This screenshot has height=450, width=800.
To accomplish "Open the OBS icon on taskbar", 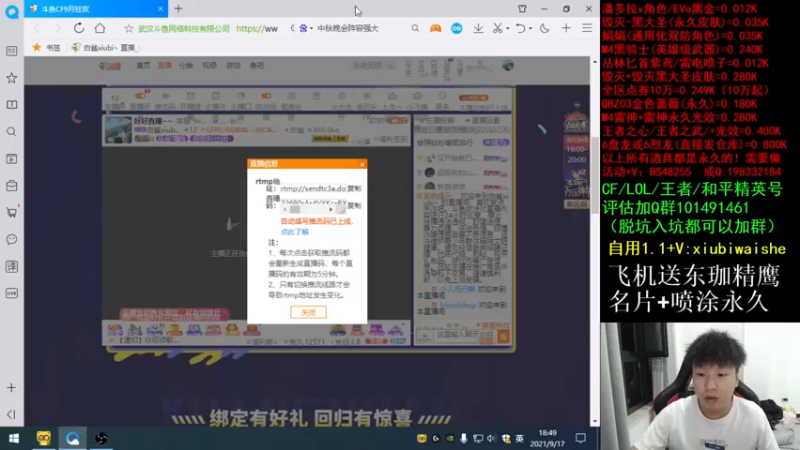I will point(101,438).
